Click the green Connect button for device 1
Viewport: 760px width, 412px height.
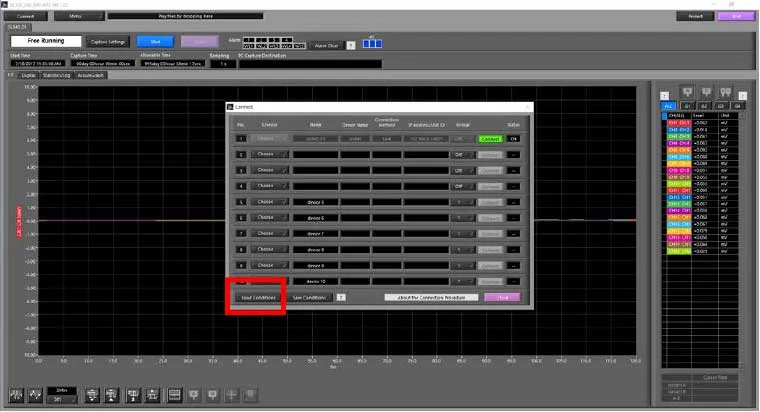tap(490, 138)
